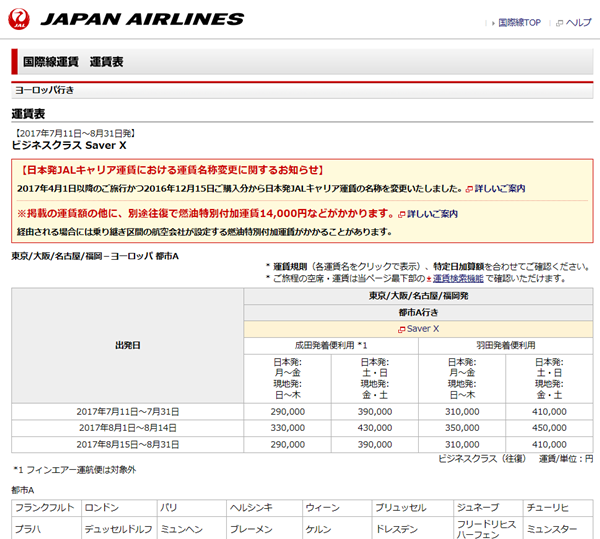Click the ブレーメン city cell
Viewport: 600px width, 539px height.
pos(264,529)
